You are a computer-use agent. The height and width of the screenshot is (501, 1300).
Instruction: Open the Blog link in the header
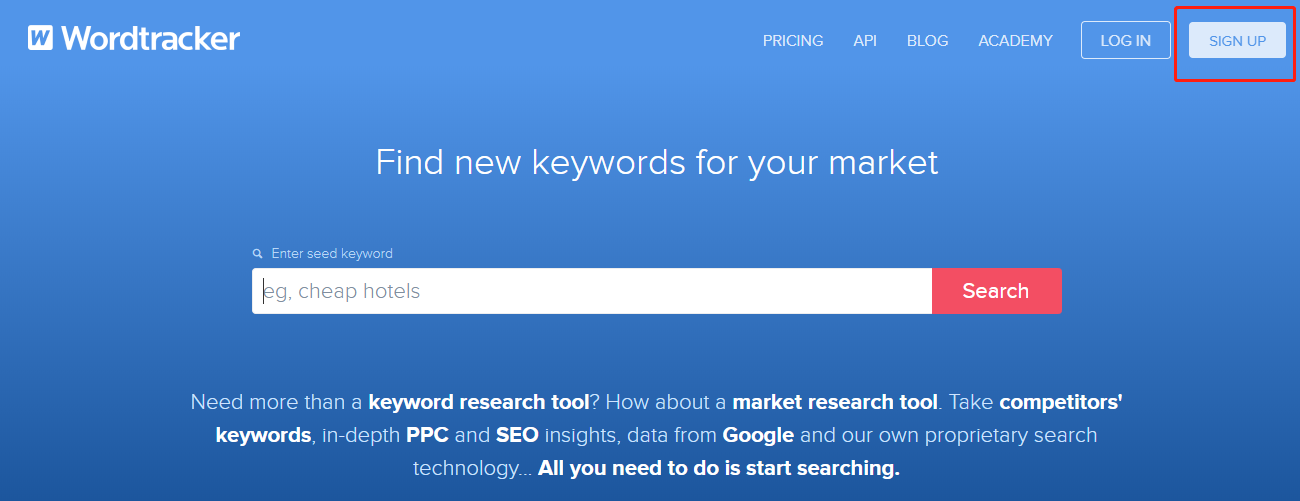coord(927,41)
